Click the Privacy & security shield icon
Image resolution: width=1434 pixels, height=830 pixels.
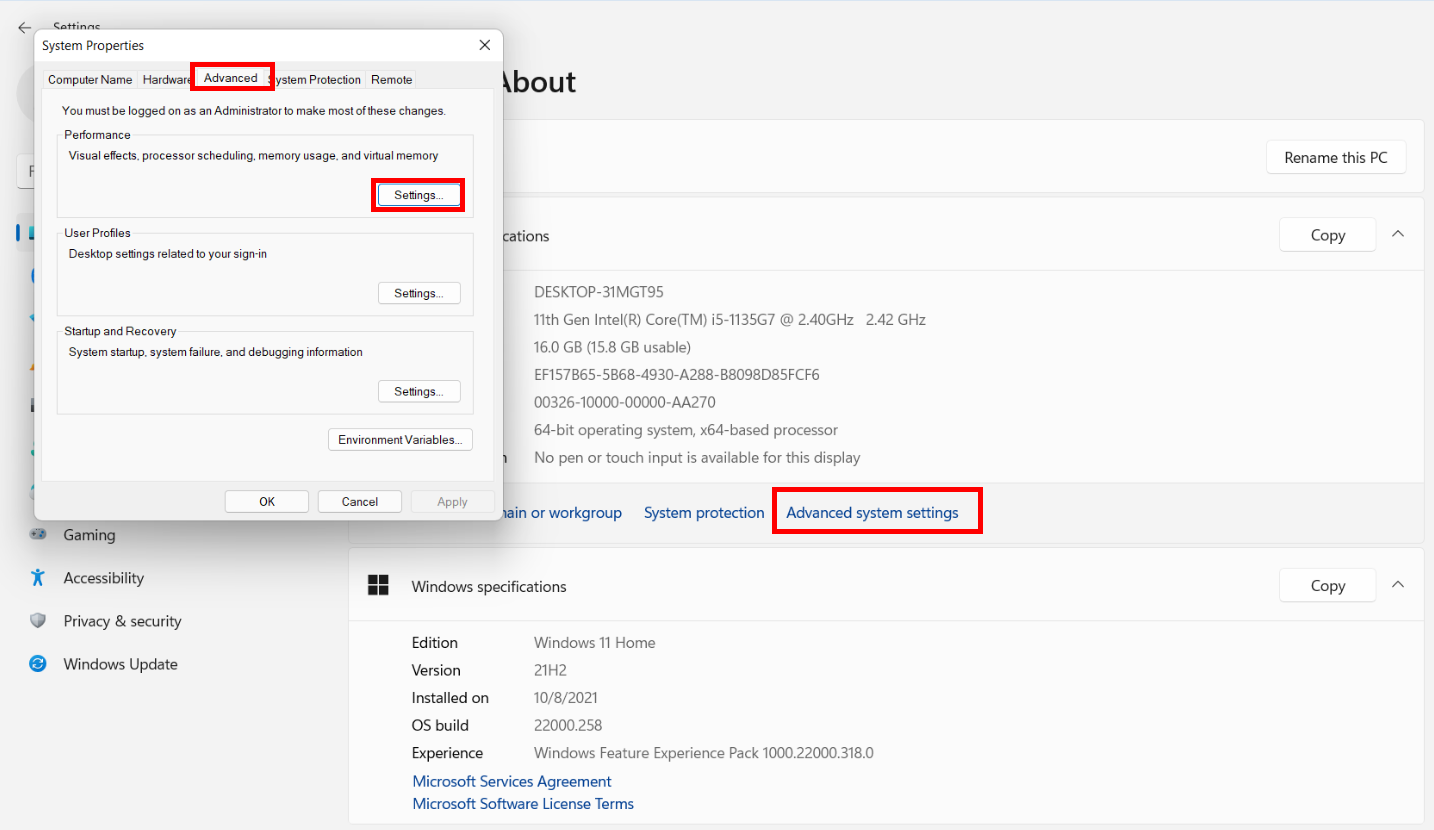38,621
